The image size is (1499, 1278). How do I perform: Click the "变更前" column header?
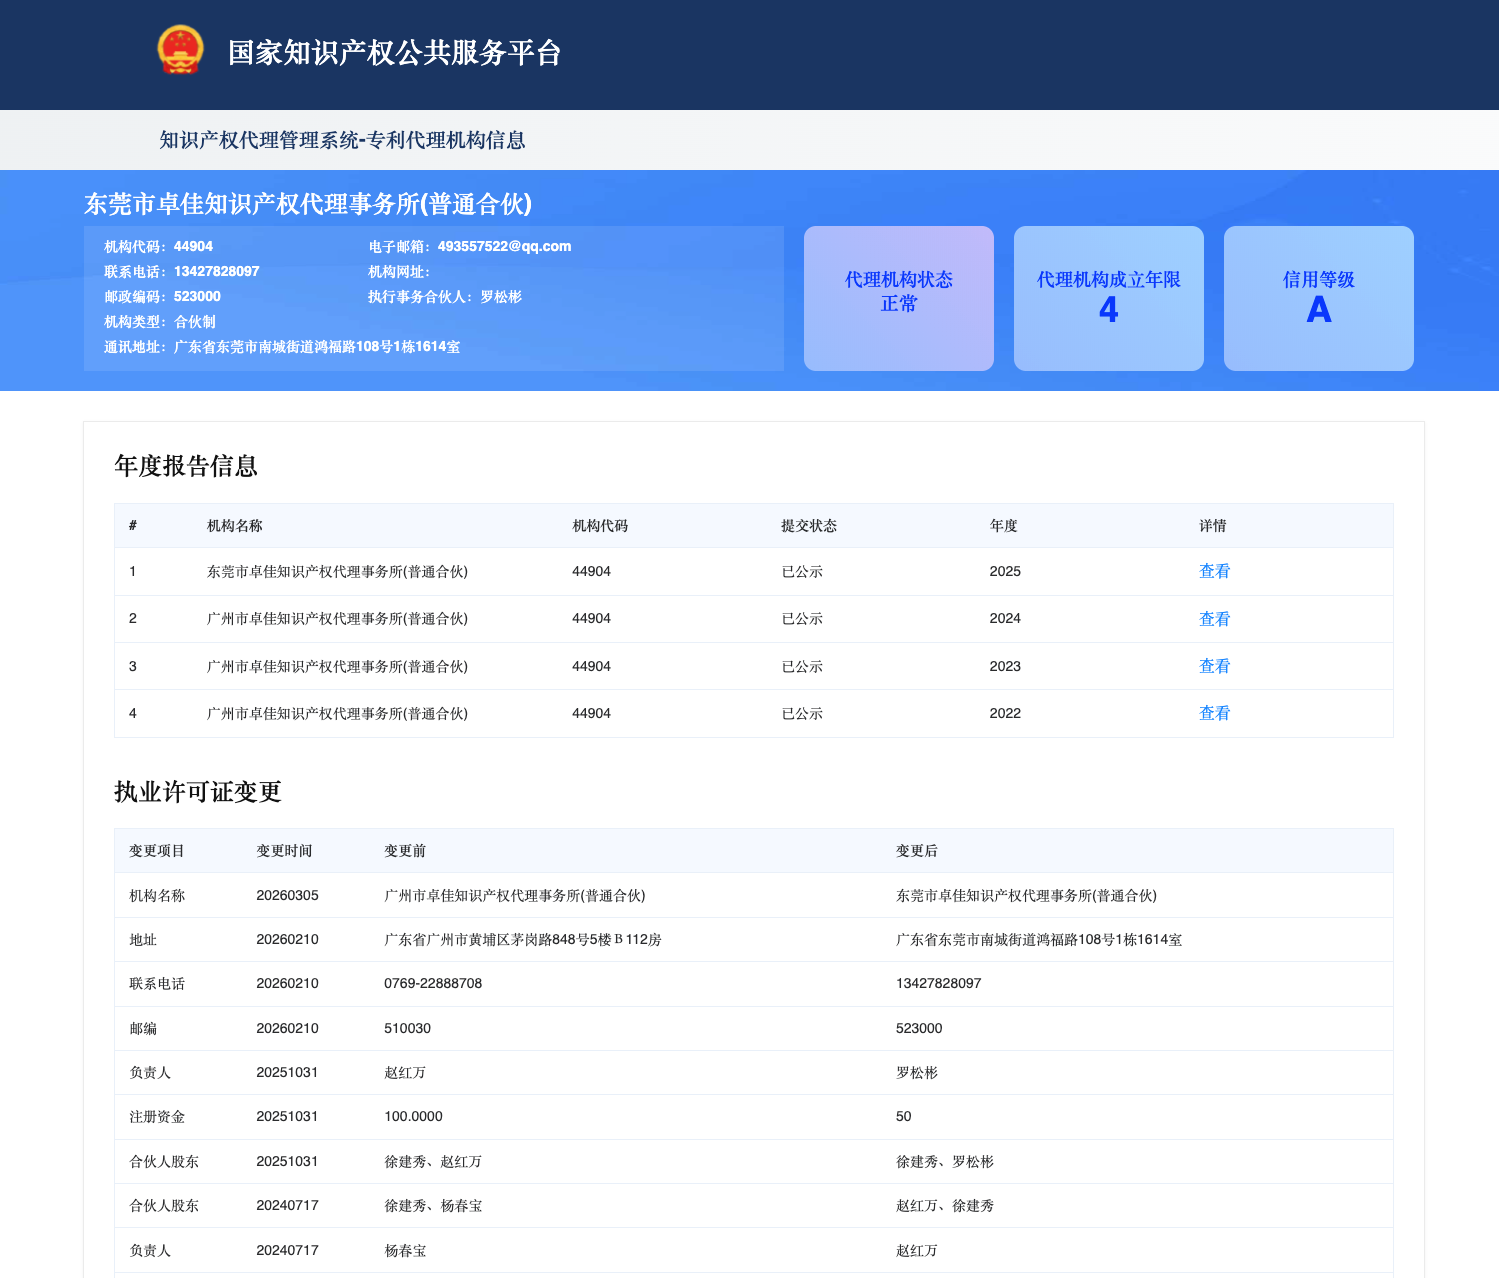(405, 851)
